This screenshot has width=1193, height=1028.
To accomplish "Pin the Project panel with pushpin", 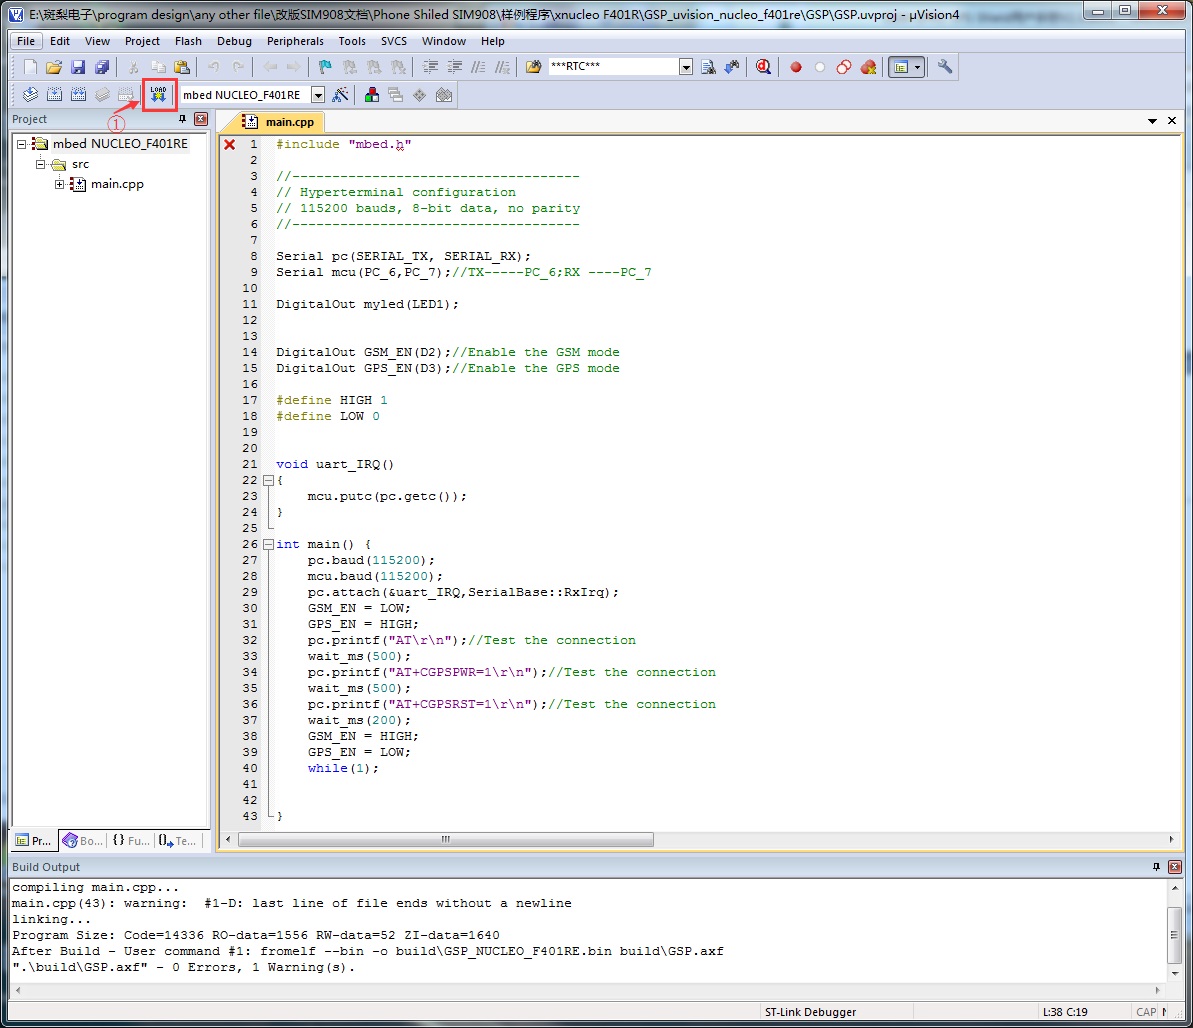I will (x=183, y=119).
